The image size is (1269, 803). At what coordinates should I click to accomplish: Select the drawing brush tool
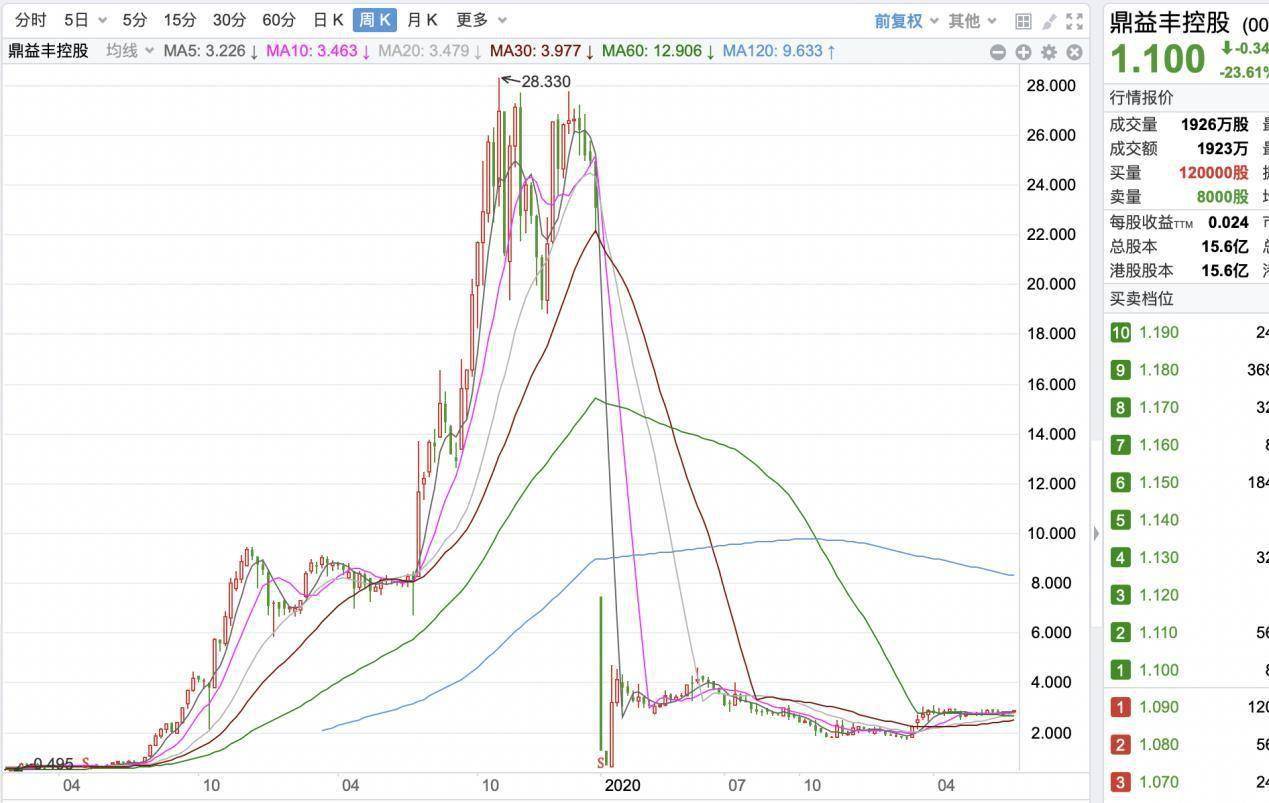[x=1049, y=20]
